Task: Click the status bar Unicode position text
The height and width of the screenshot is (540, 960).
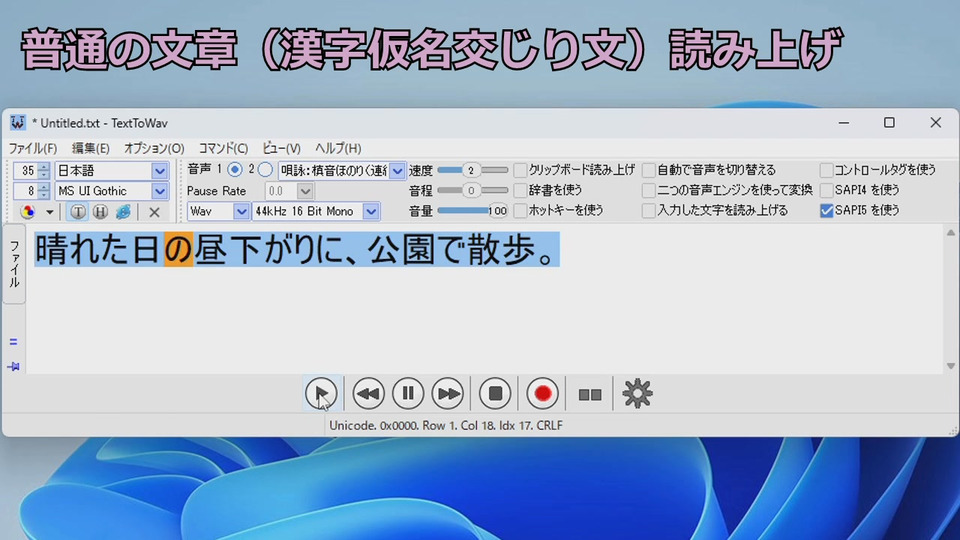Action: 446,426
